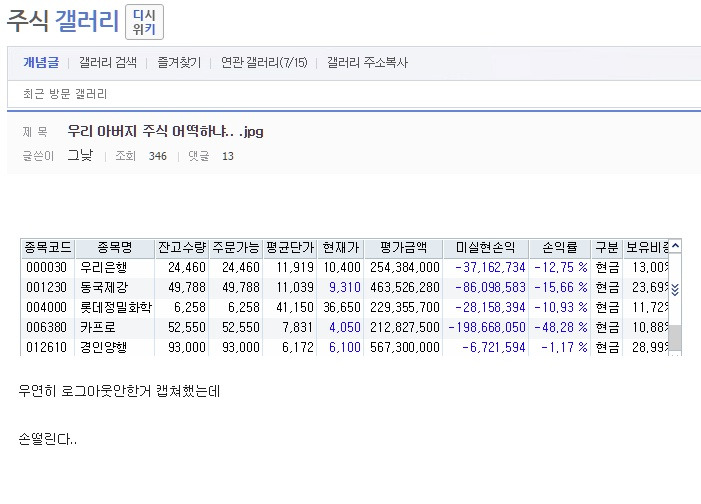Expand 연관 갤러리(7/15) list
Image resolution: width=701 pixels, height=504 pixels.
click(x=264, y=63)
